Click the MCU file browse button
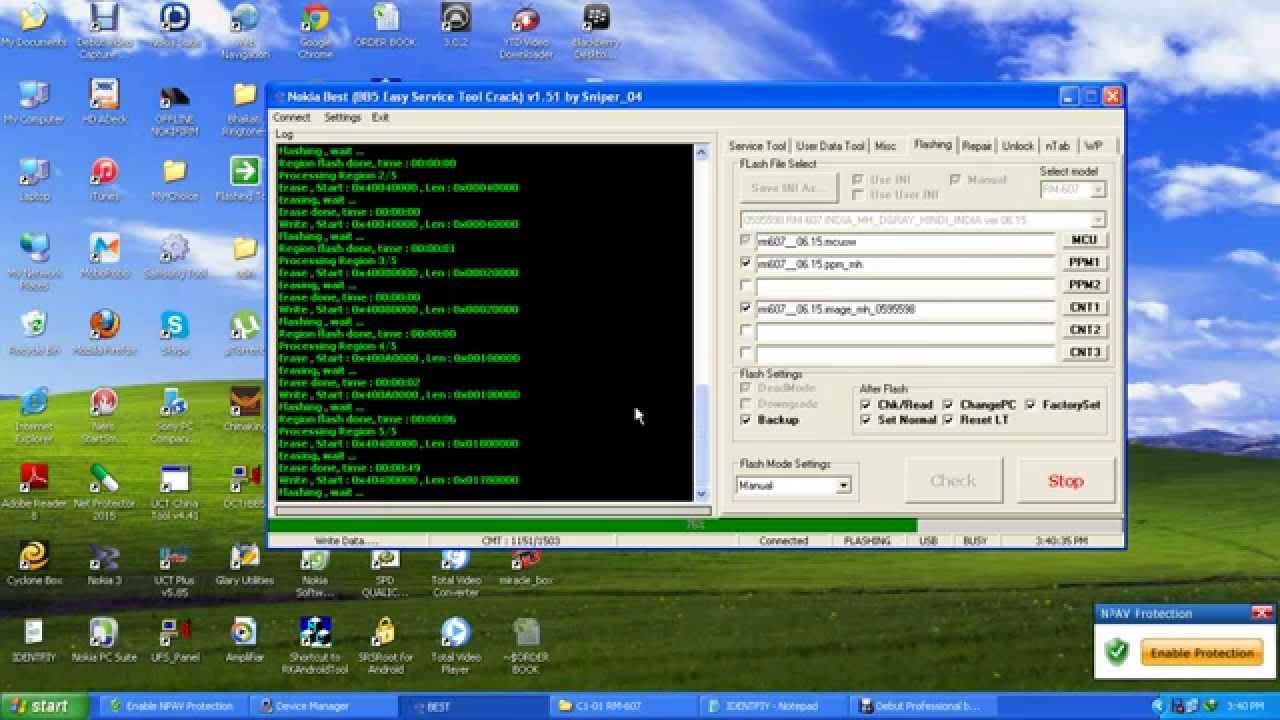Image resolution: width=1280 pixels, height=720 pixels. pyautogui.click(x=1084, y=241)
